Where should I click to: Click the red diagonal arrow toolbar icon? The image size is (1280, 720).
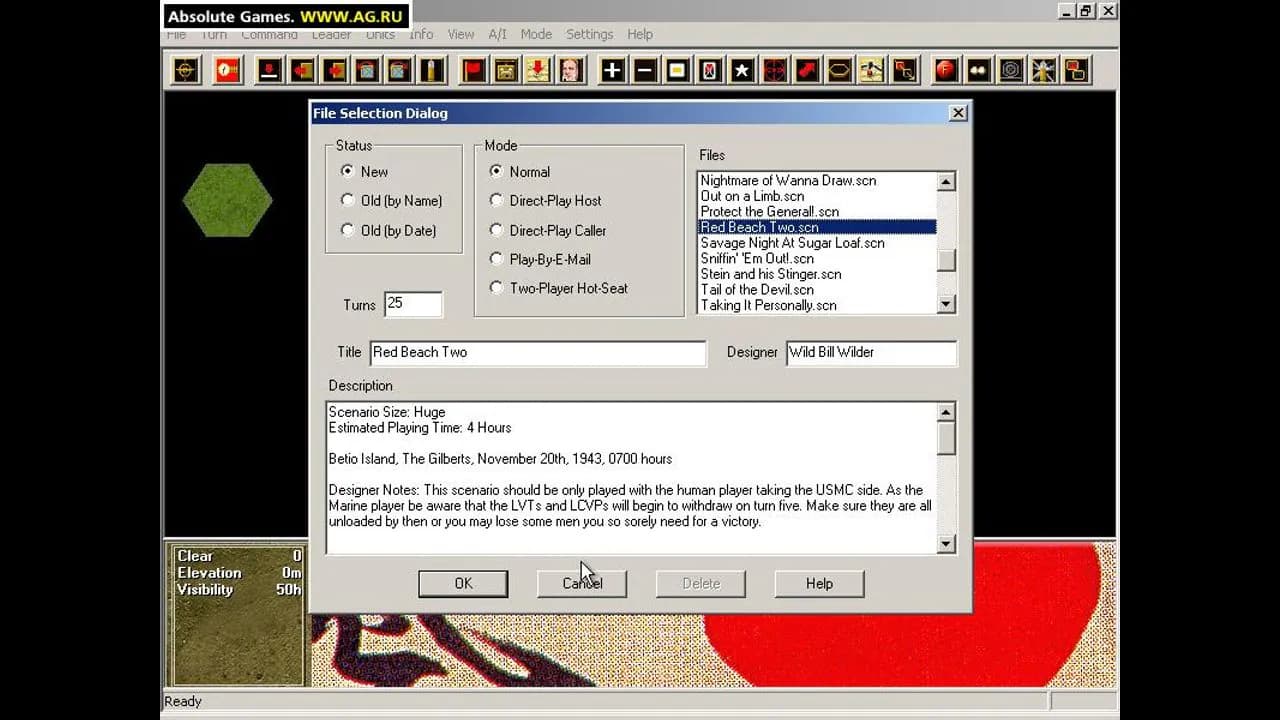coord(807,70)
